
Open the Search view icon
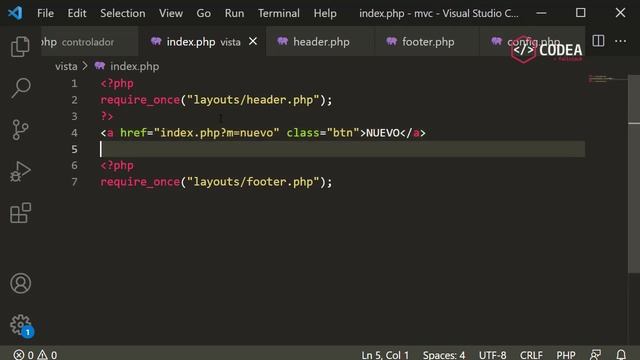(20, 88)
